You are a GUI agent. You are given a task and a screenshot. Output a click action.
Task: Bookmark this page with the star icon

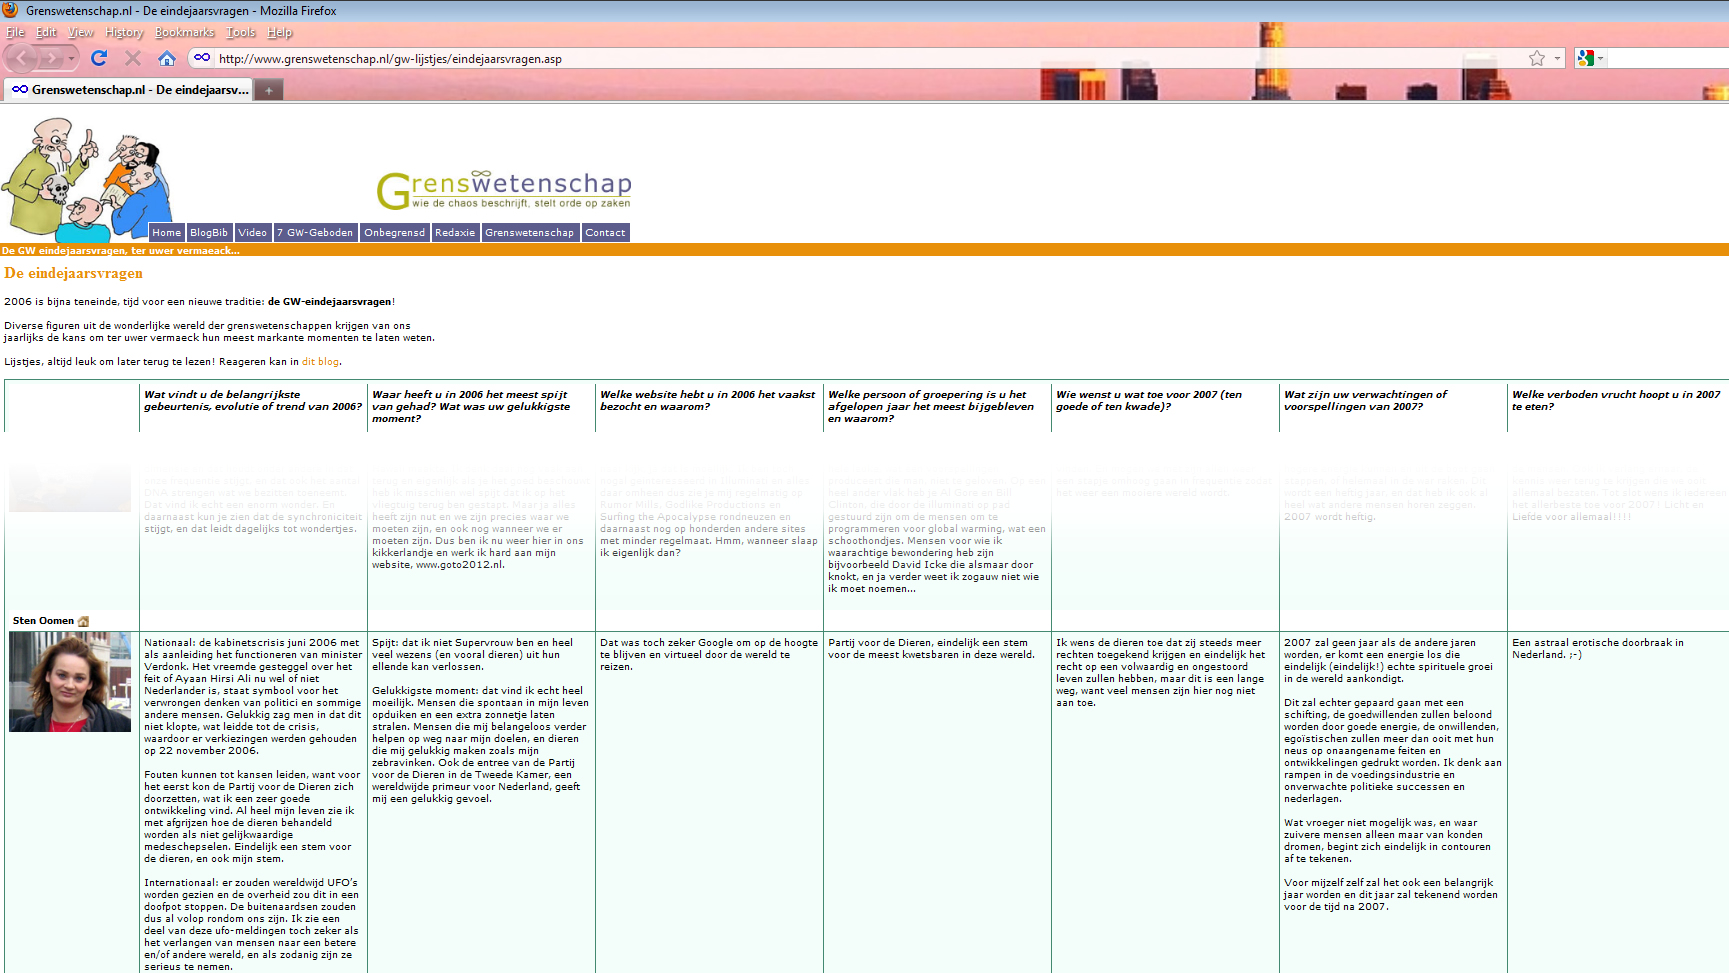tap(1536, 58)
